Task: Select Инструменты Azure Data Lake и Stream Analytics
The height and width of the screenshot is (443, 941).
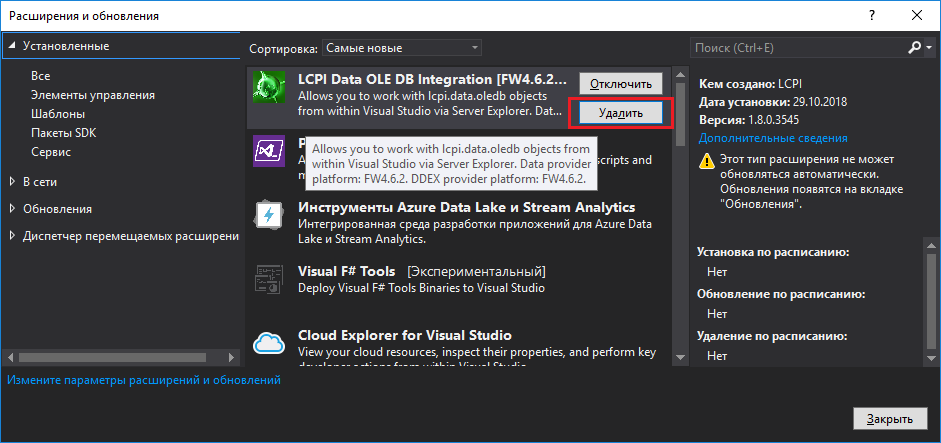Action: tap(466, 208)
